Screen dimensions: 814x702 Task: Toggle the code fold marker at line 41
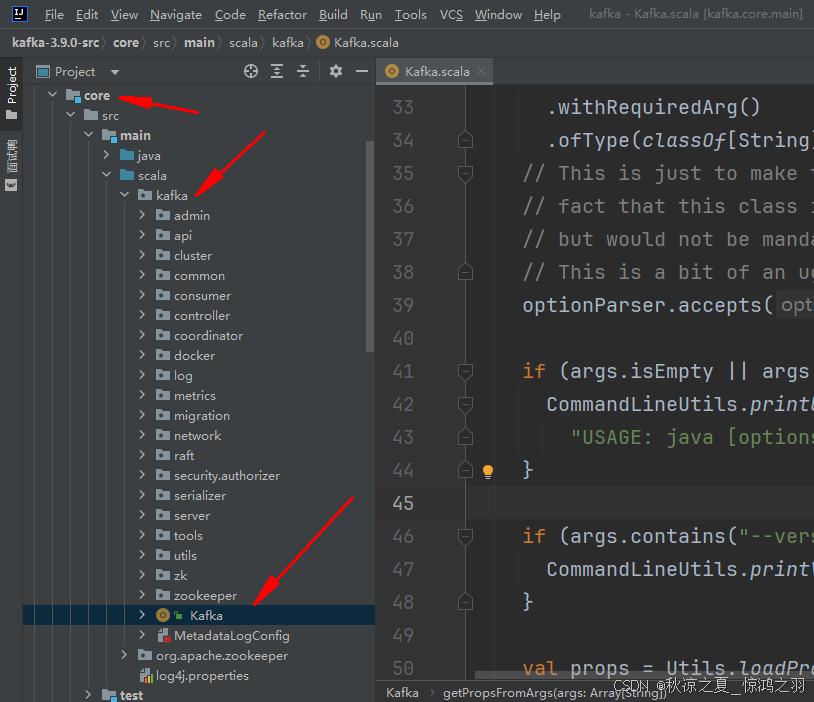pyautogui.click(x=465, y=371)
